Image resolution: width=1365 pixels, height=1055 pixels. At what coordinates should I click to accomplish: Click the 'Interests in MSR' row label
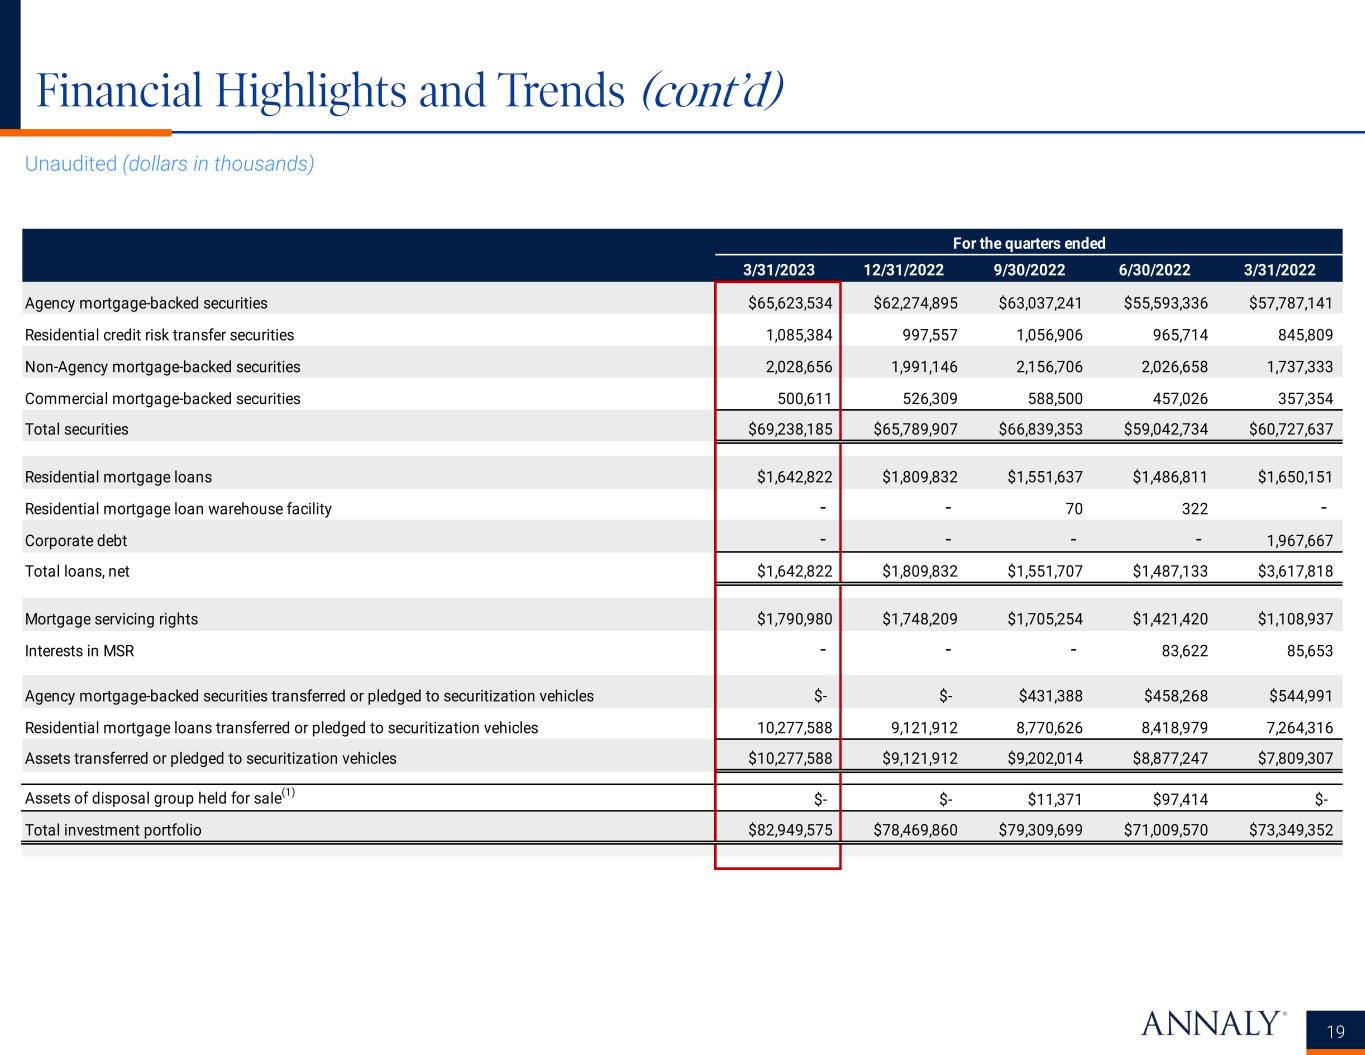click(x=79, y=651)
